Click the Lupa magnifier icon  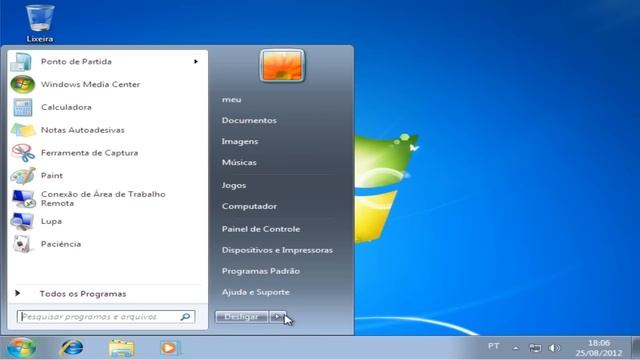[x=22, y=221]
